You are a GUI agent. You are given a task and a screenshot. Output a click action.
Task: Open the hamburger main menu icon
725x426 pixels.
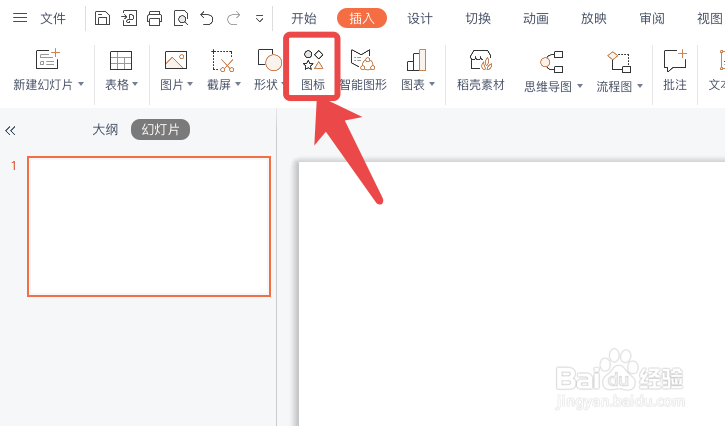(x=20, y=18)
